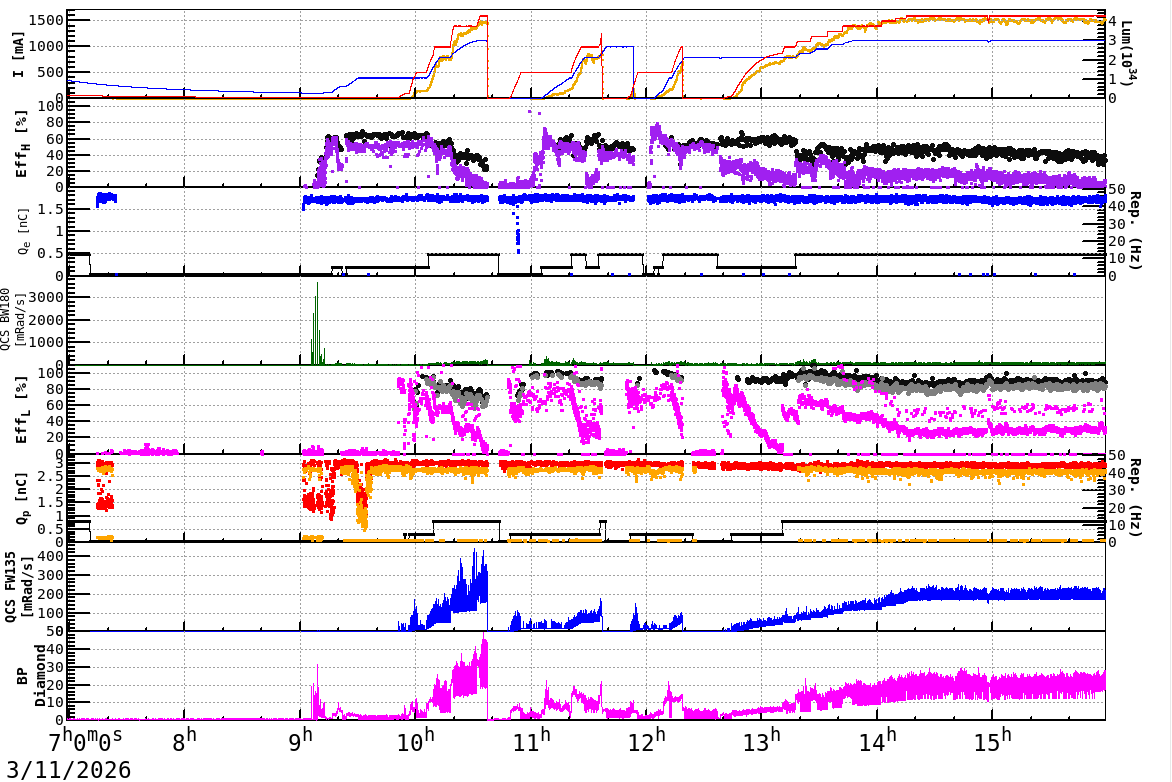Click the '11h' time axis label

pyautogui.click(x=531, y=741)
